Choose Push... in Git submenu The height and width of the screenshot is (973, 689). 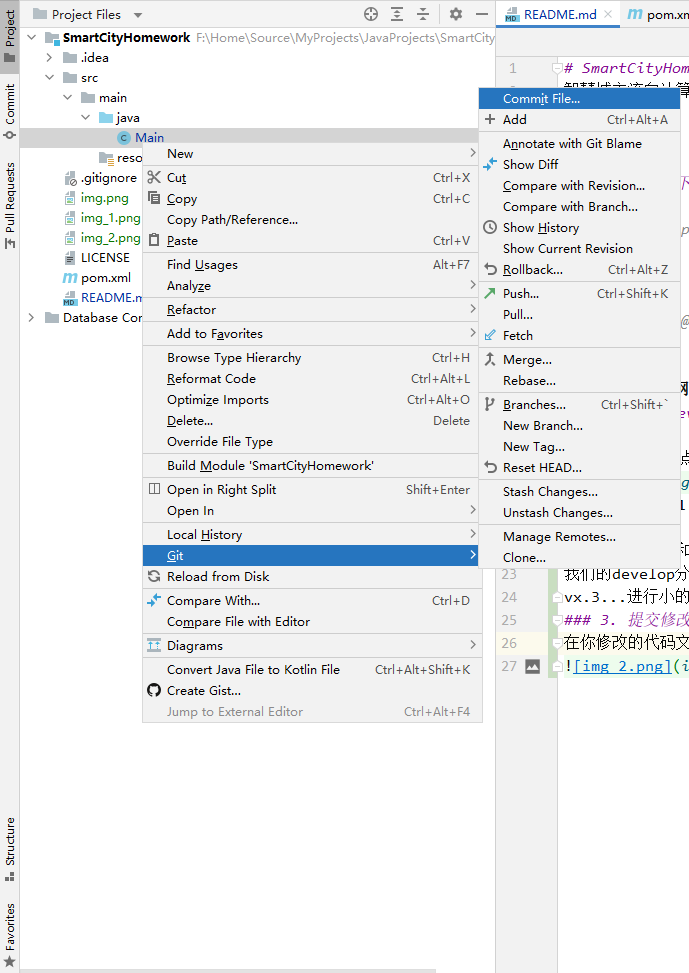tap(579, 294)
